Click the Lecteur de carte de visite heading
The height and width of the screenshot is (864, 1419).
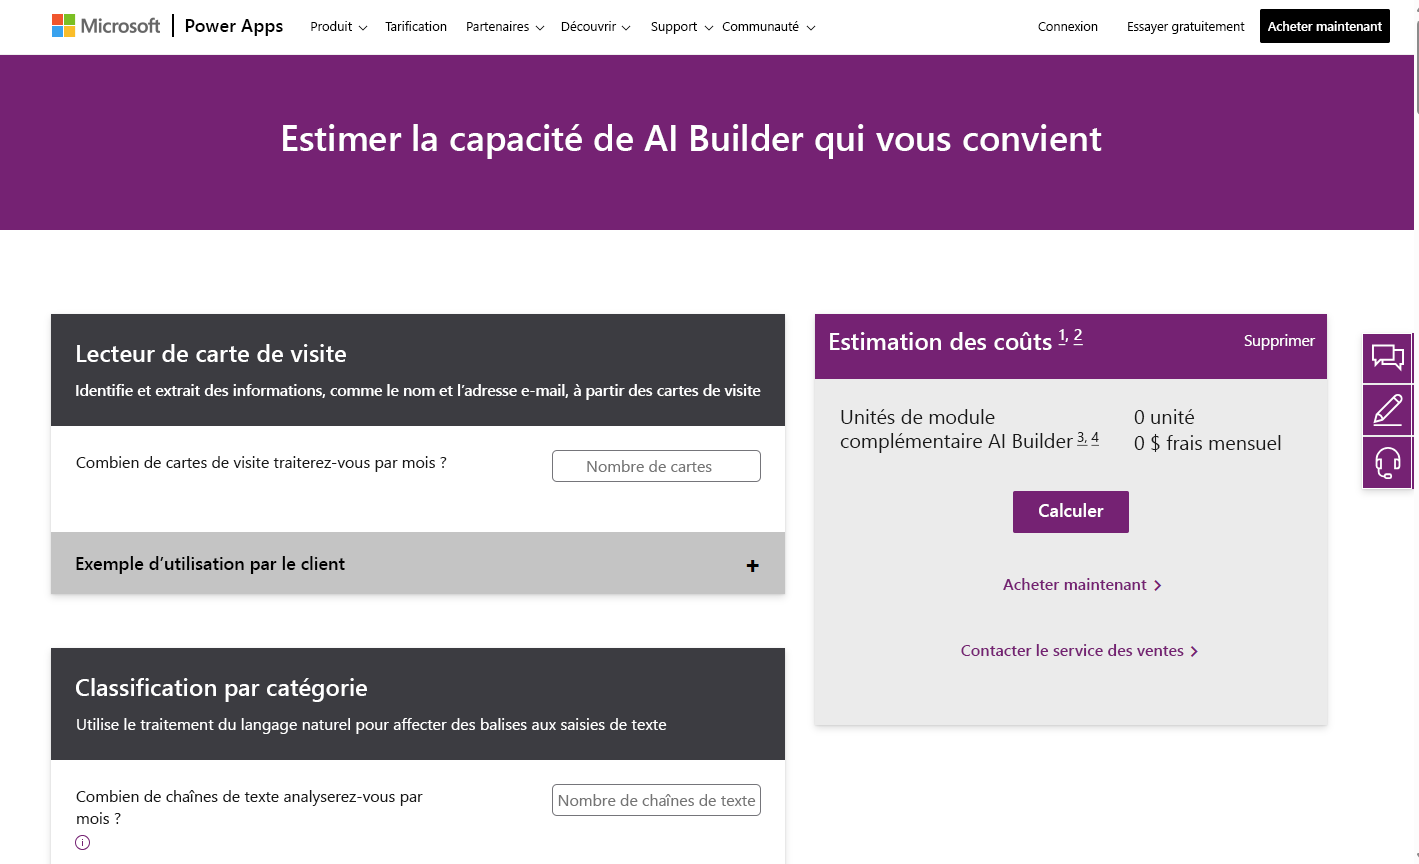point(211,354)
